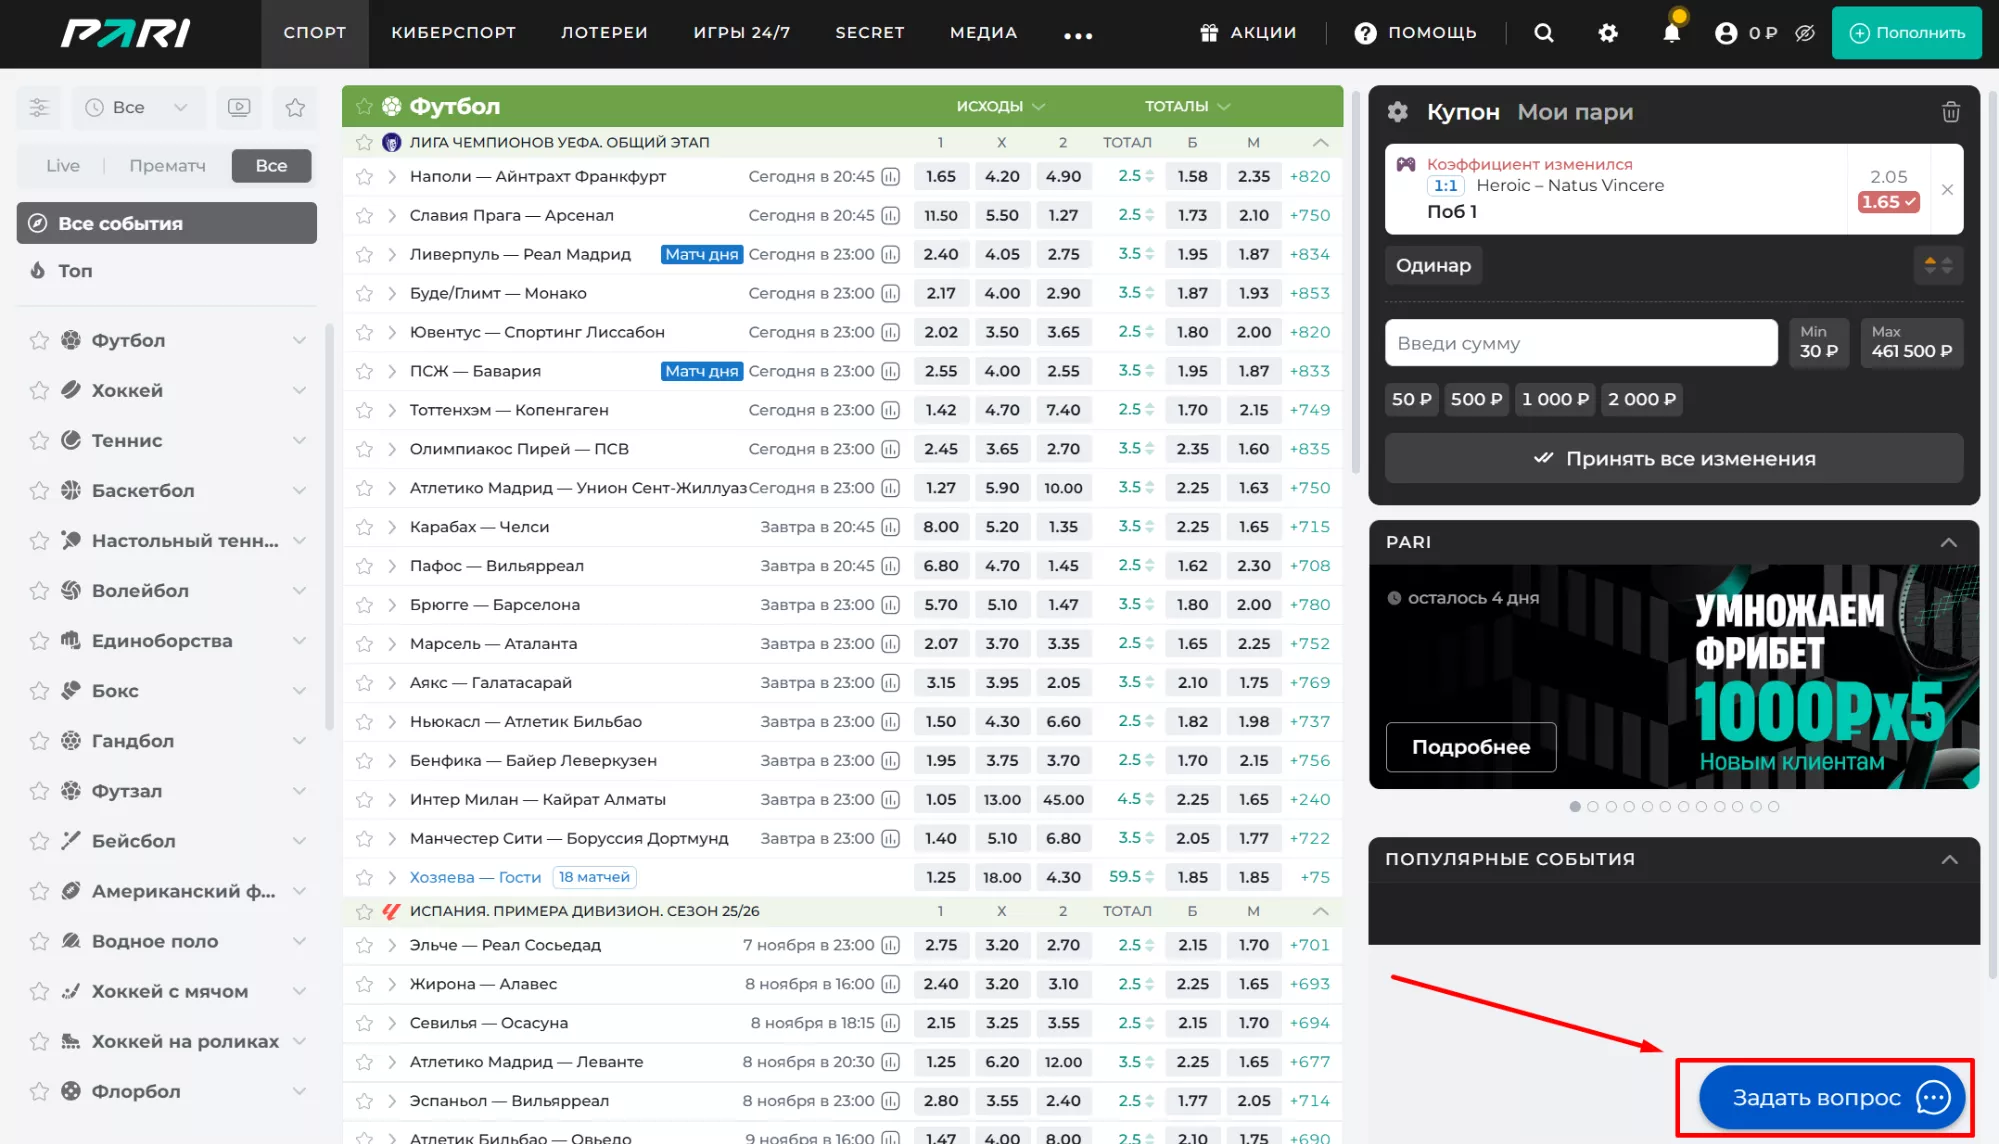Open coupon settings gear icon

(x=1398, y=112)
